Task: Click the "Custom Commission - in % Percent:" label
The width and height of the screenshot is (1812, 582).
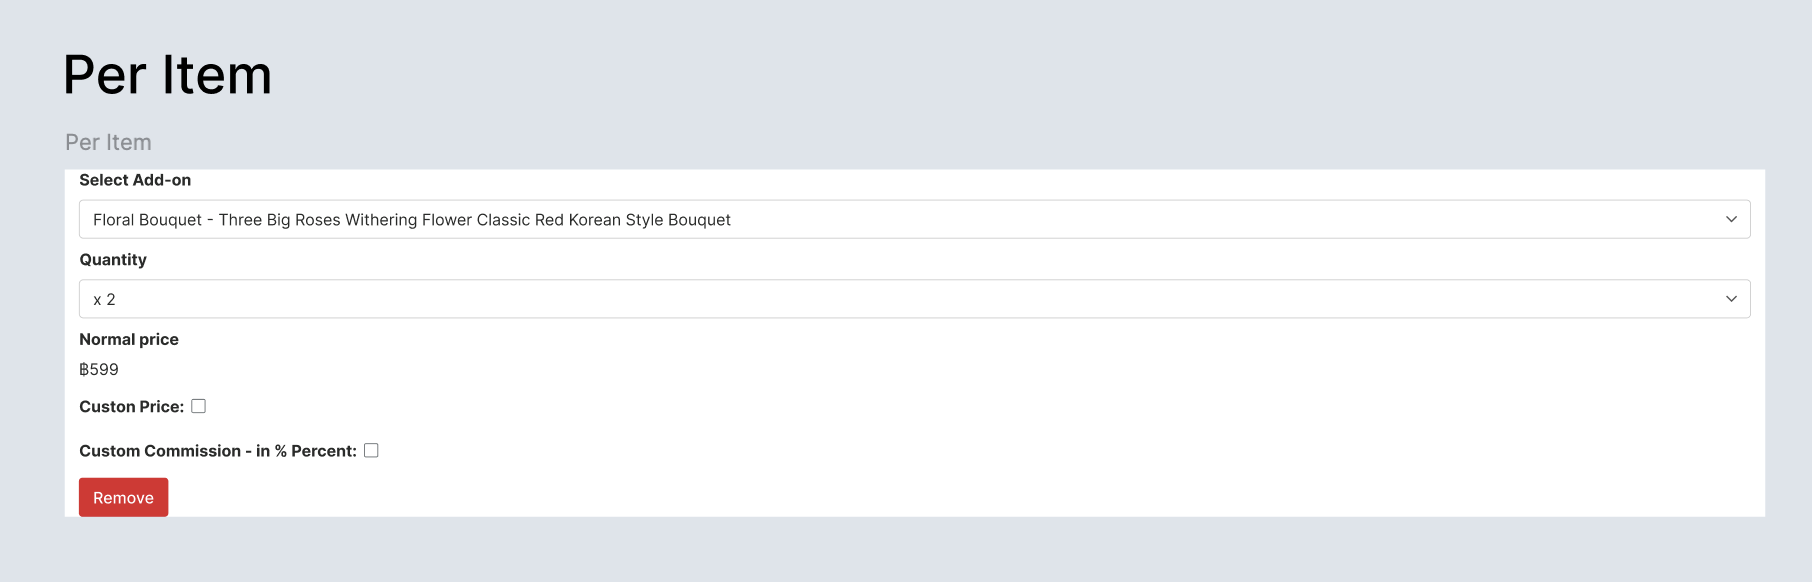Action: pos(218,451)
